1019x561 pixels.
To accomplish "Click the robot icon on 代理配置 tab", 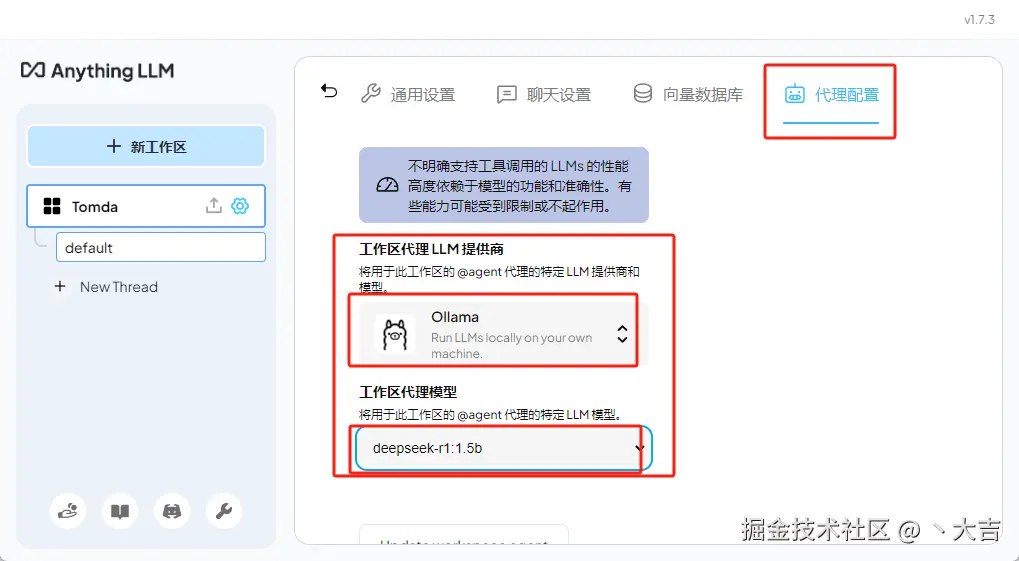I will 794,94.
